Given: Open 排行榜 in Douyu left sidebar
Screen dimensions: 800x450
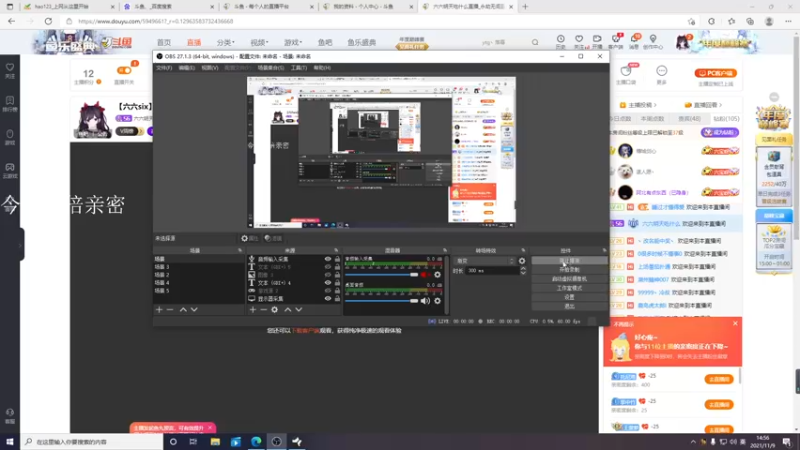Looking at the screenshot, I should tap(10, 104).
